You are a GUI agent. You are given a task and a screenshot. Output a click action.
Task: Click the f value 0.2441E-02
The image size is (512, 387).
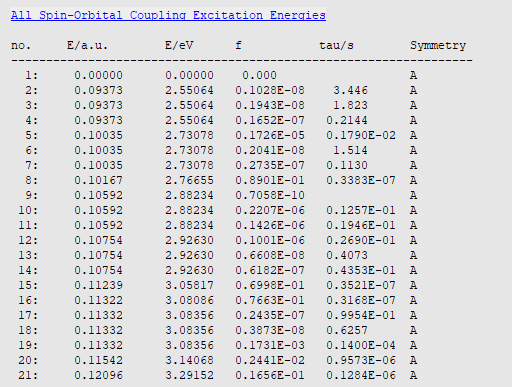[x=270, y=360]
